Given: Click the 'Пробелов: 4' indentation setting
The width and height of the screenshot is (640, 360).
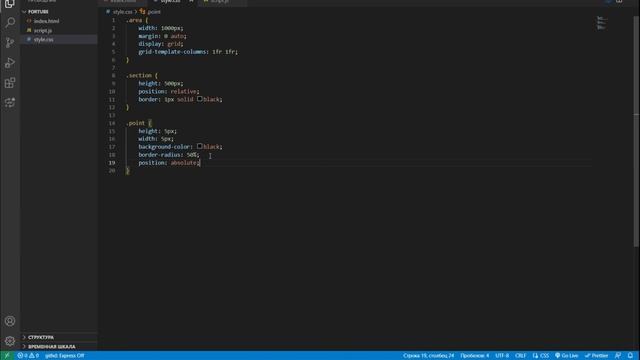Looking at the screenshot, I should coord(475,356).
